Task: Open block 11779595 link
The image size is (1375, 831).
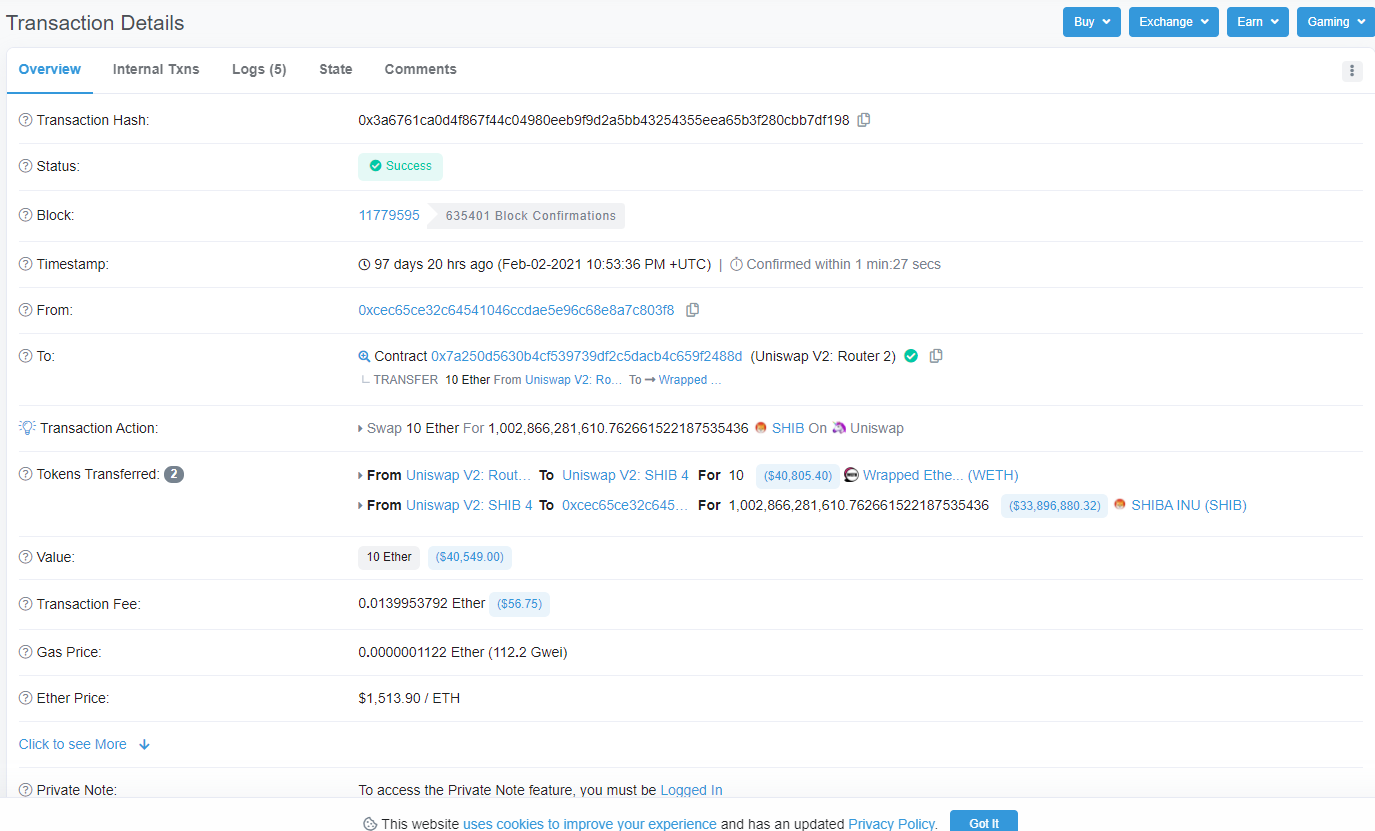Action: pos(389,215)
